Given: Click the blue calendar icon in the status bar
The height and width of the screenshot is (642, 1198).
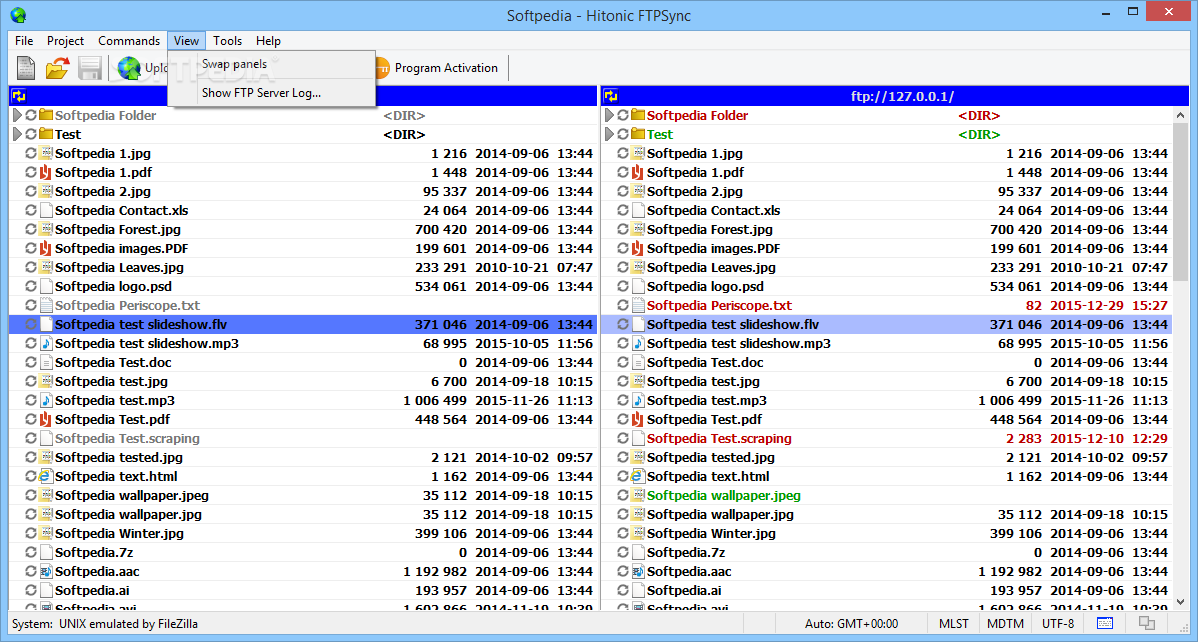Looking at the screenshot, I should pyautogui.click(x=1105, y=624).
